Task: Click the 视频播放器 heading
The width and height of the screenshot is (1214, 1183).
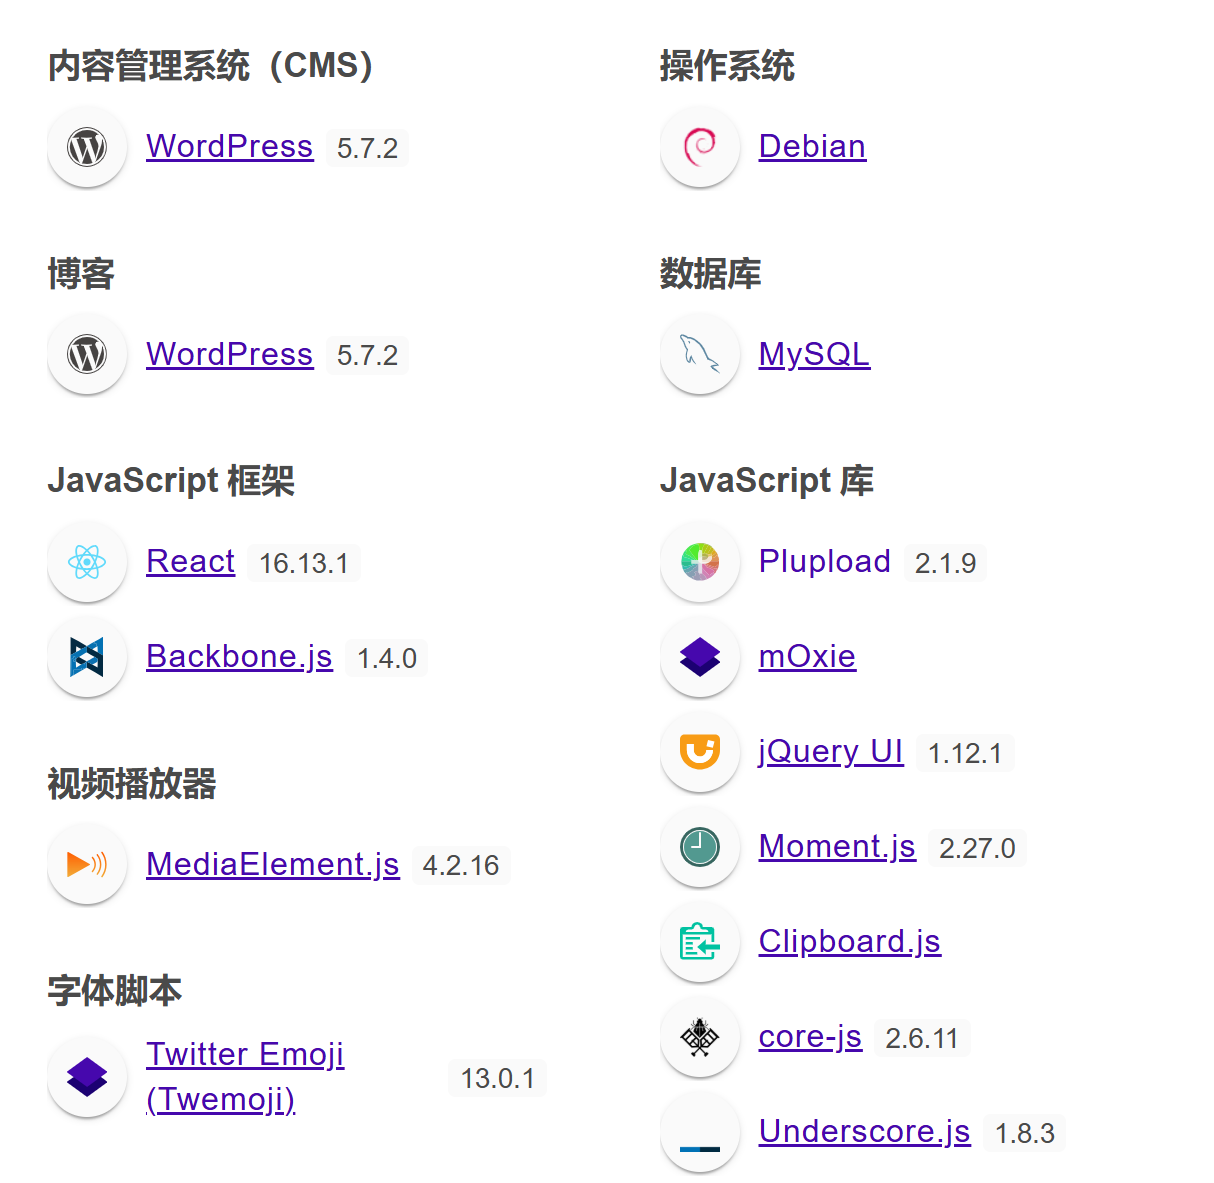Action: (x=132, y=784)
